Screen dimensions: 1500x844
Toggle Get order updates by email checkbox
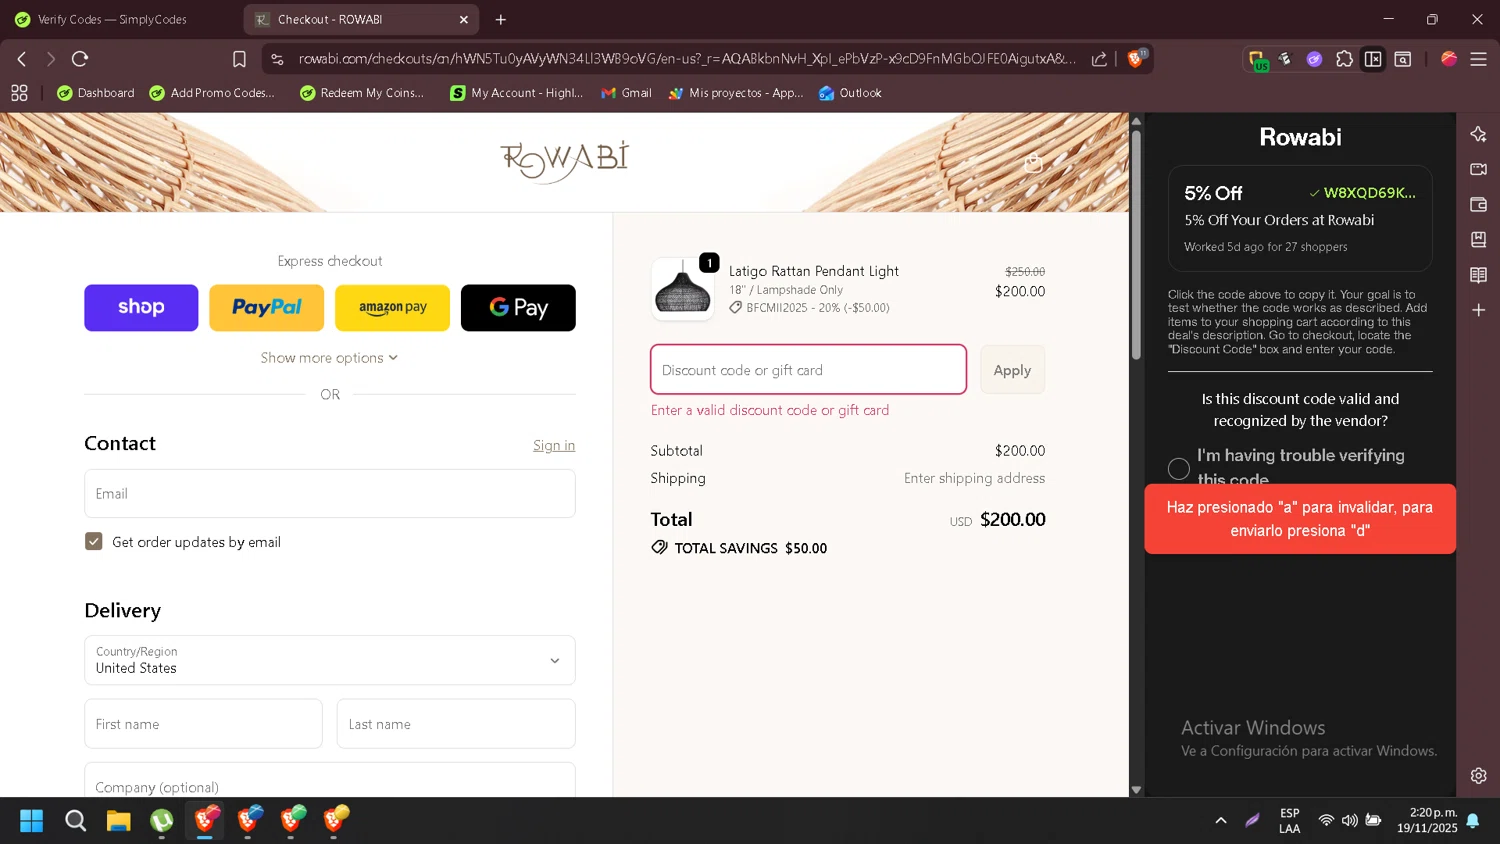[x=94, y=542]
